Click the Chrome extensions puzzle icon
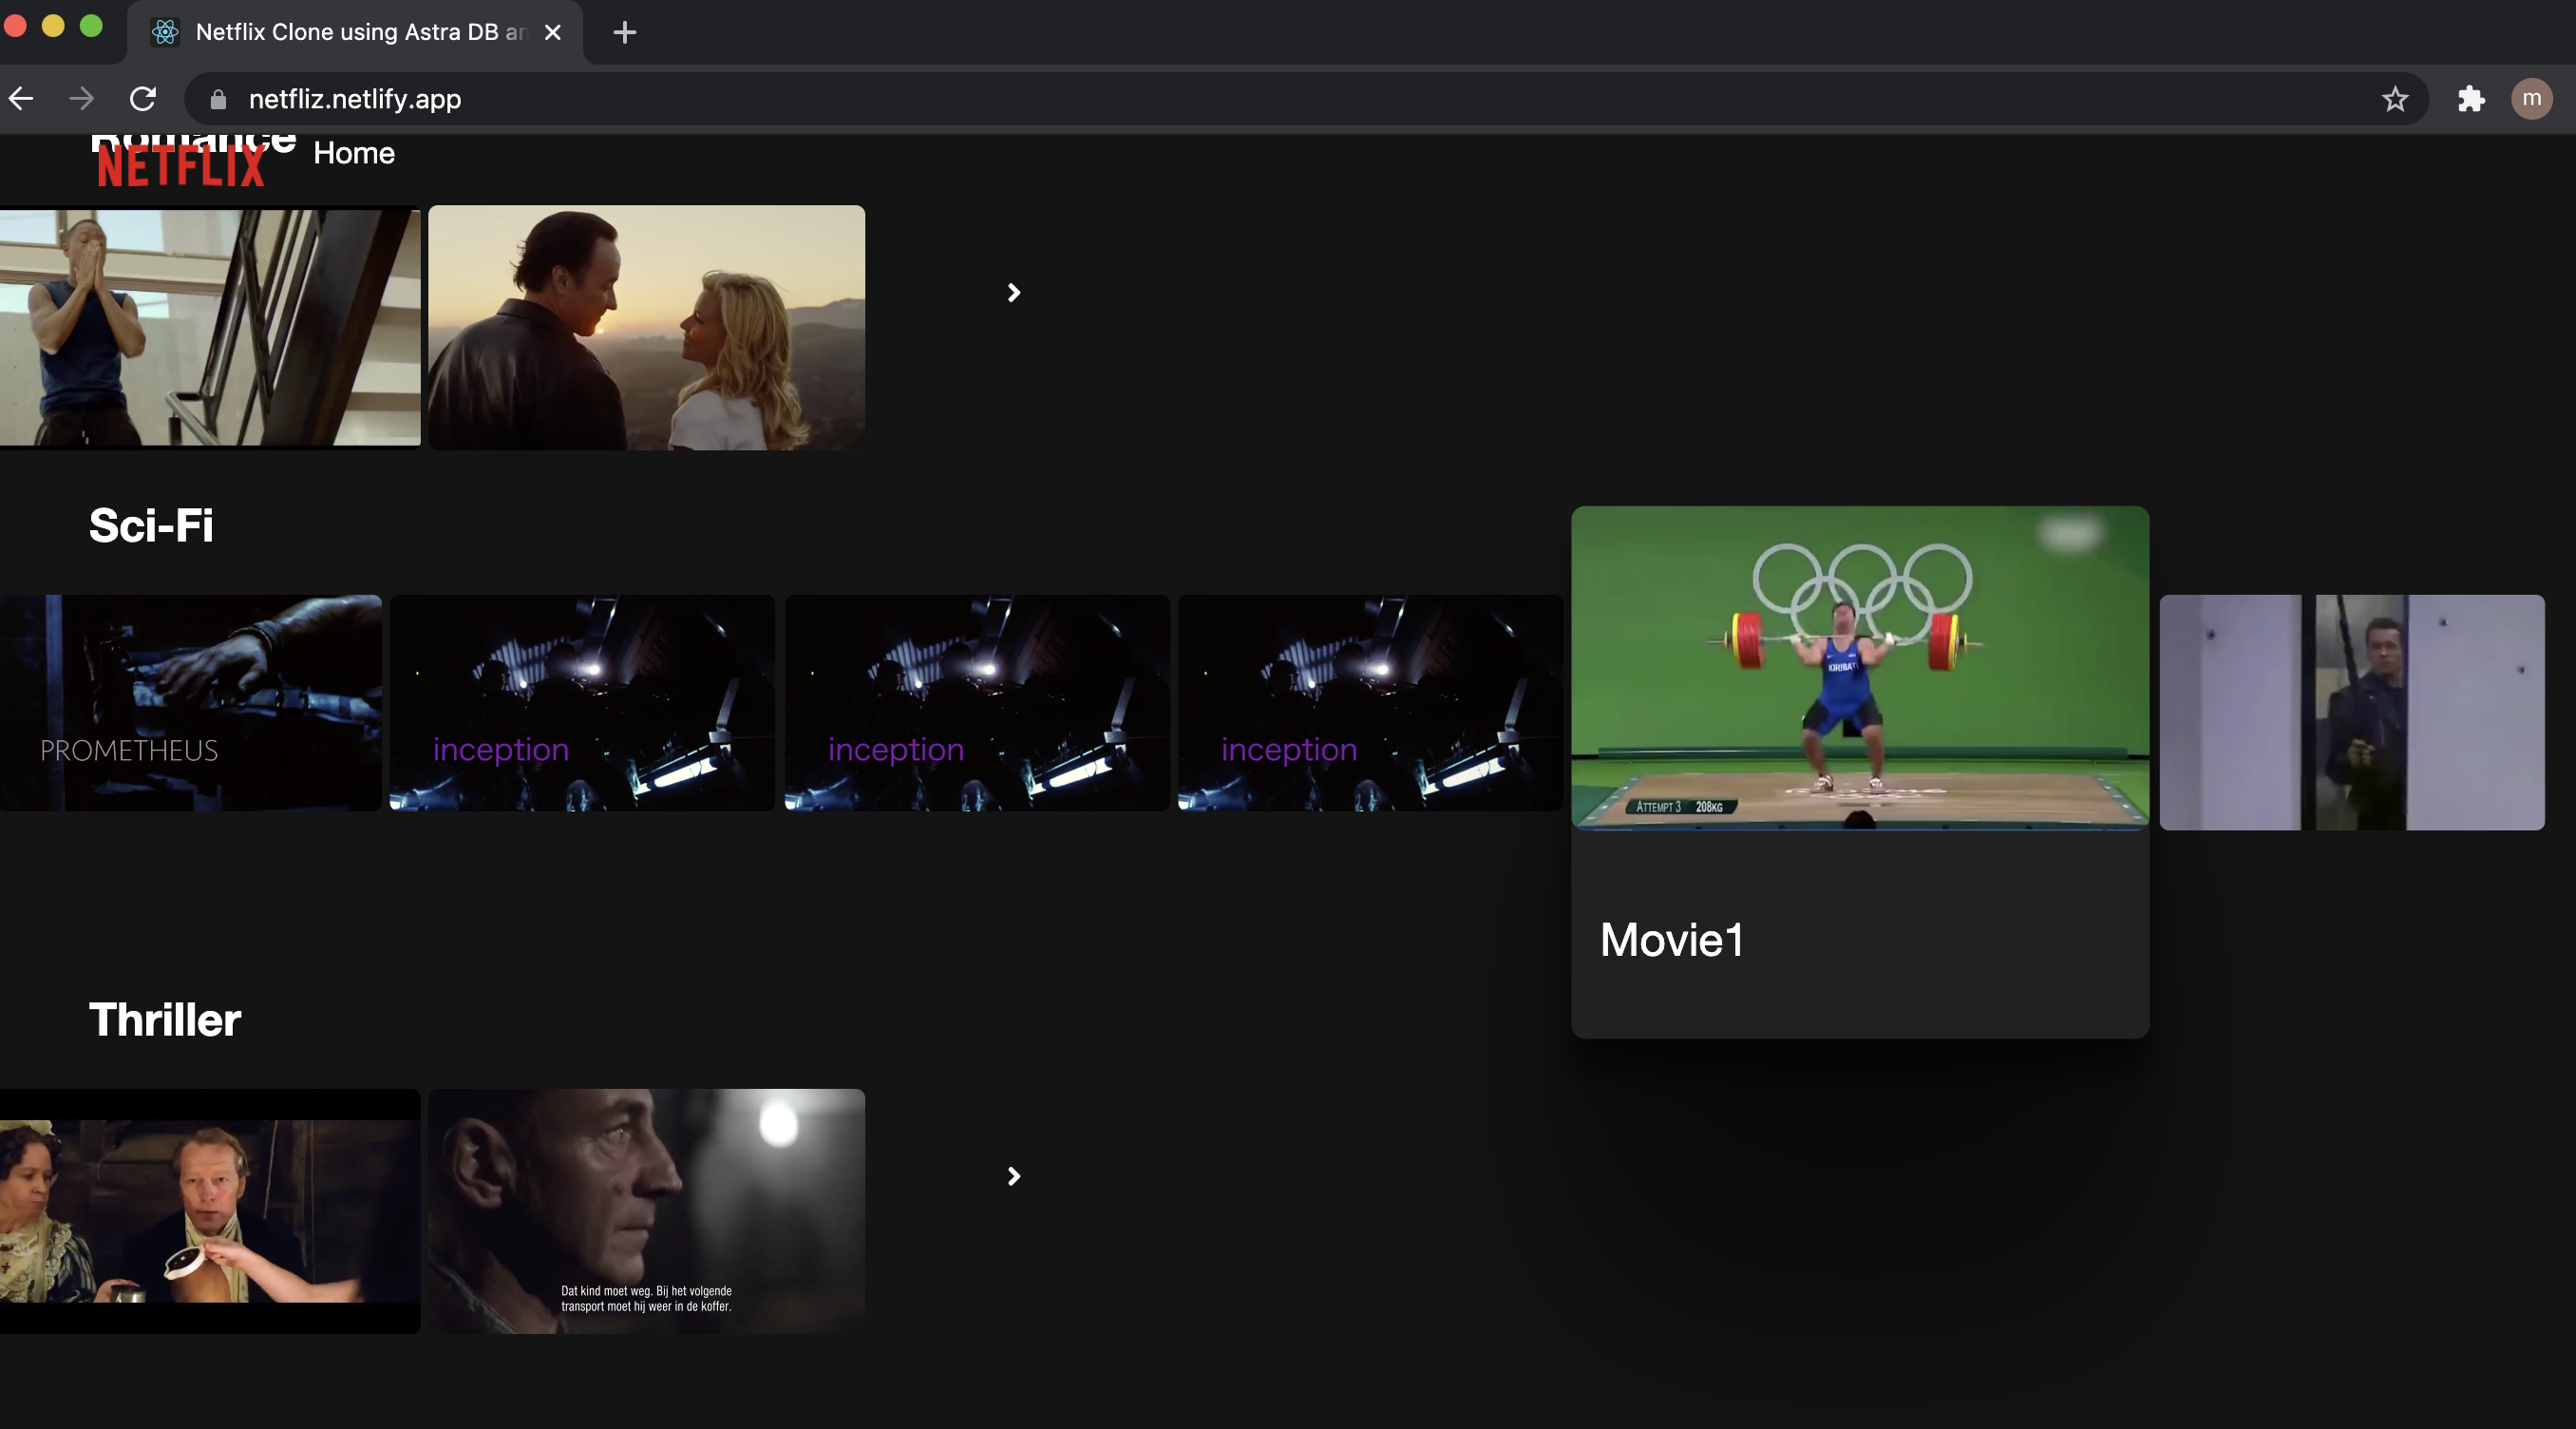This screenshot has height=1429, width=2576. pyautogui.click(x=2470, y=99)
